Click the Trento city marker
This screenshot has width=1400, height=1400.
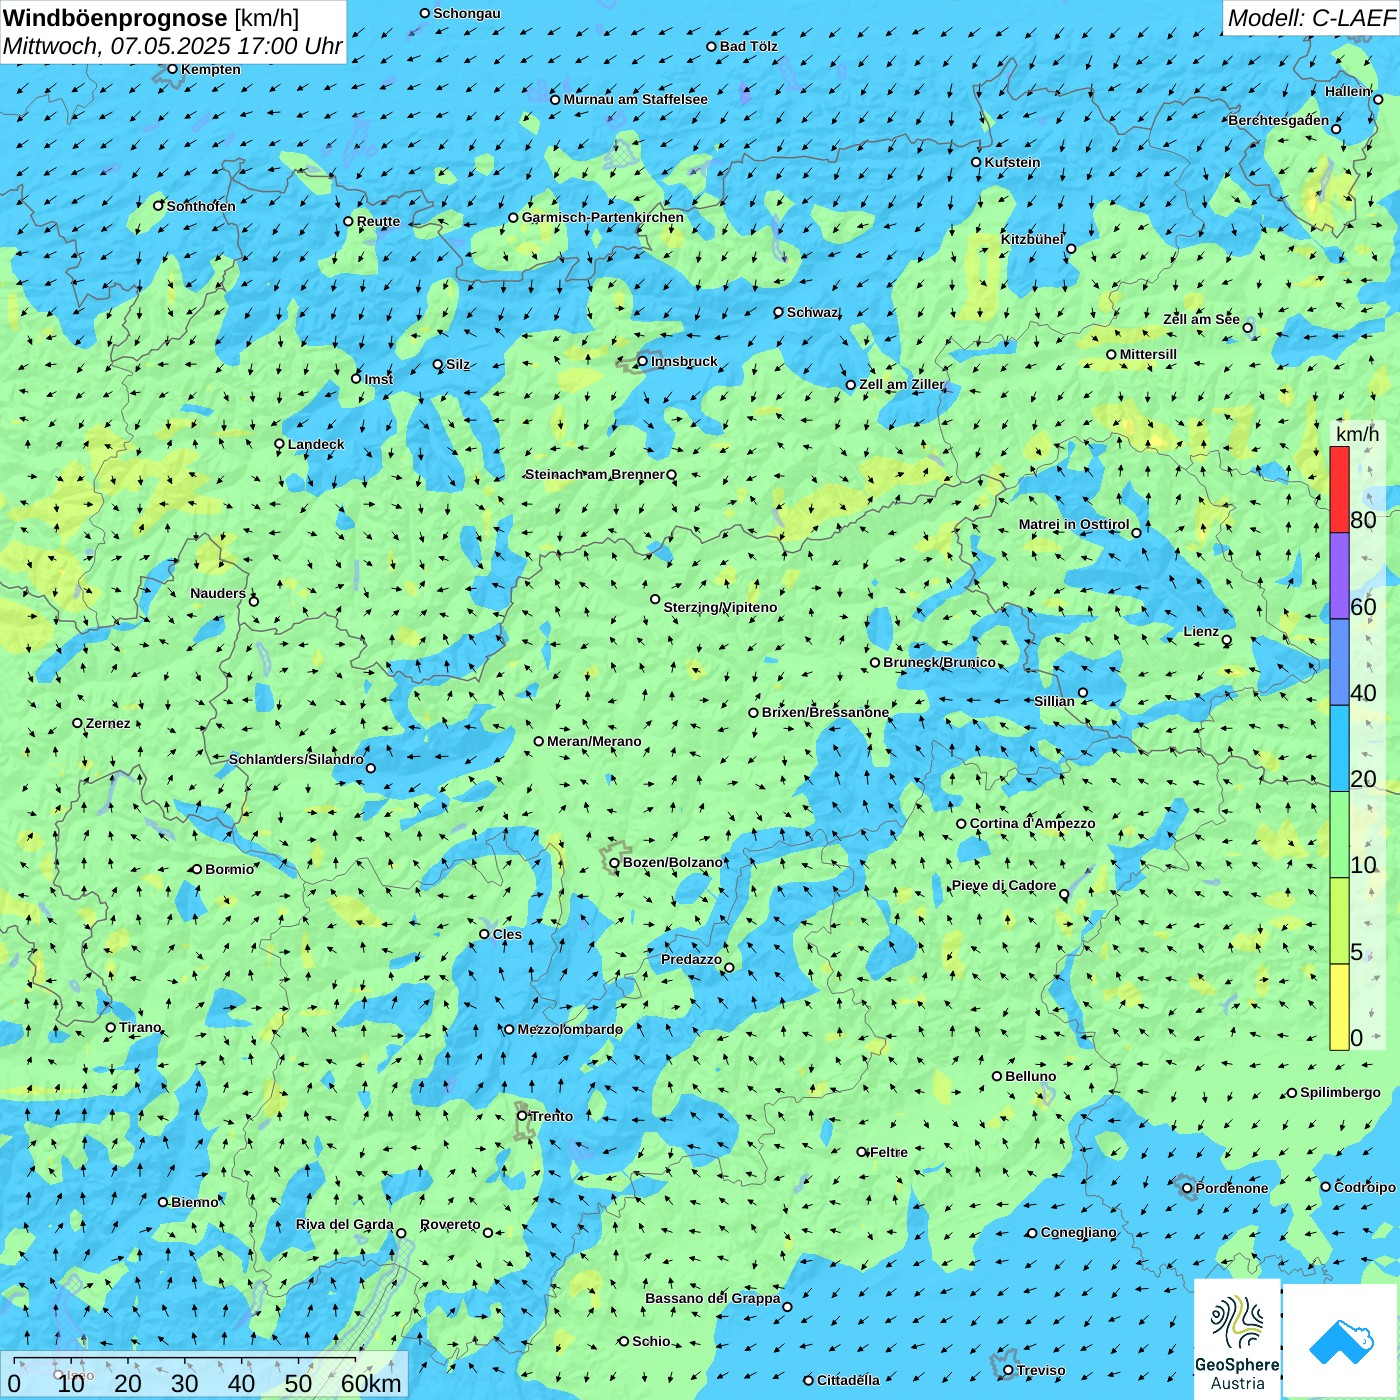pos(522,1116)
